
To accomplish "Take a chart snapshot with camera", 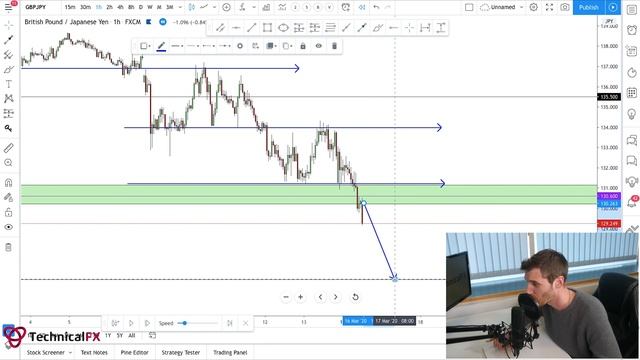I will 565,7.
